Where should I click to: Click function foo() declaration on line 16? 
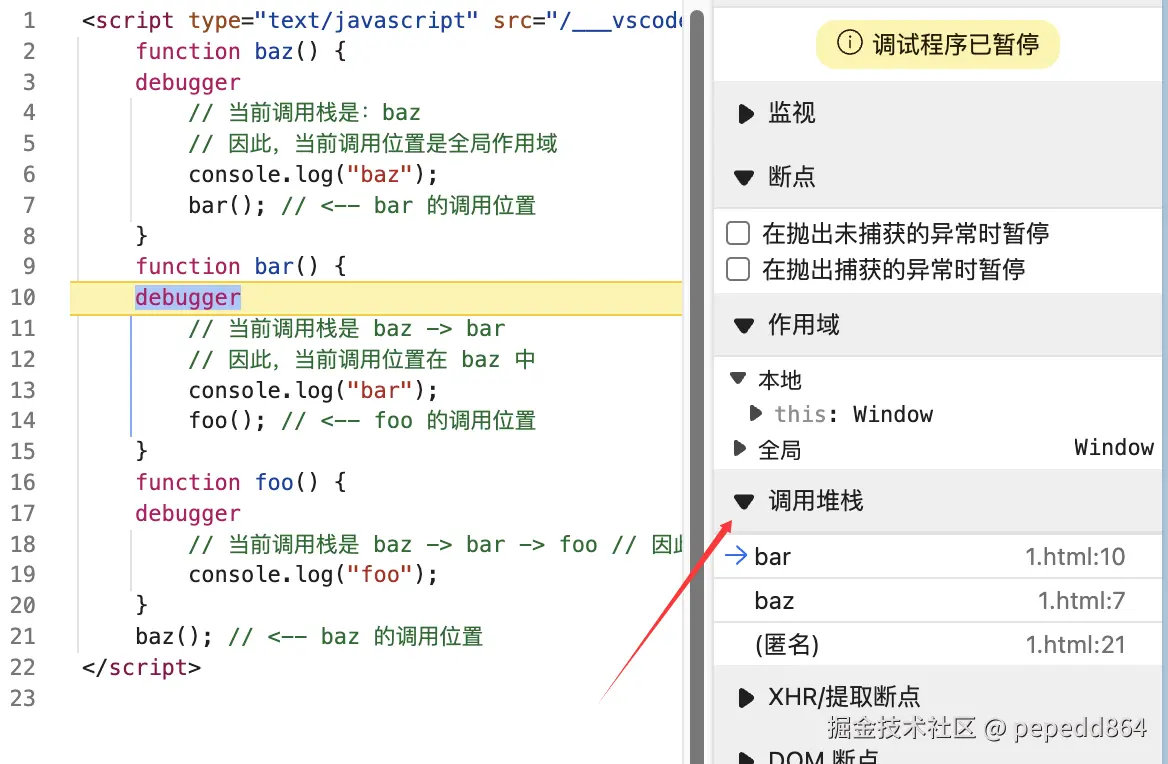click(x=241, y=482)
